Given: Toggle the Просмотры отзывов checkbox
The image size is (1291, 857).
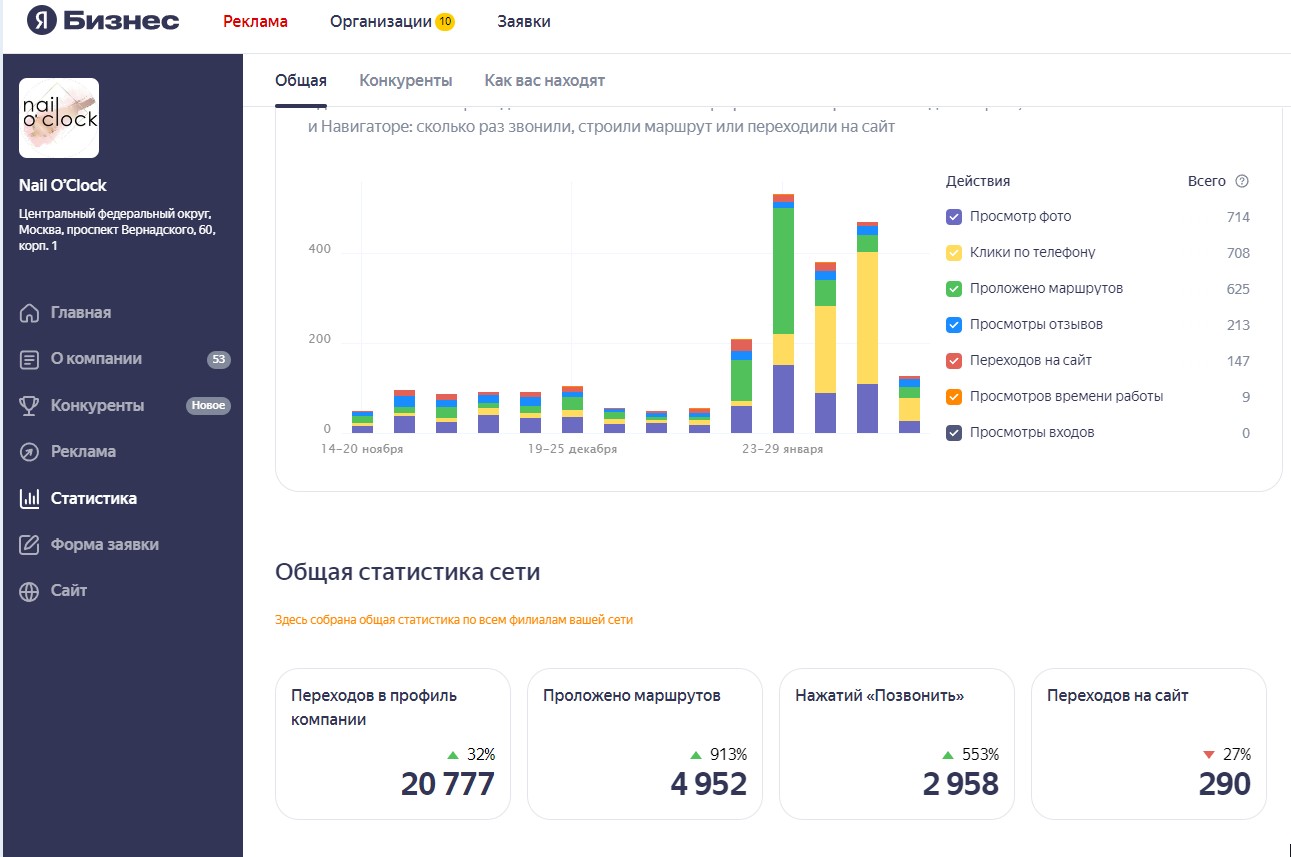Looking at the screenshot, I should 954,325.
